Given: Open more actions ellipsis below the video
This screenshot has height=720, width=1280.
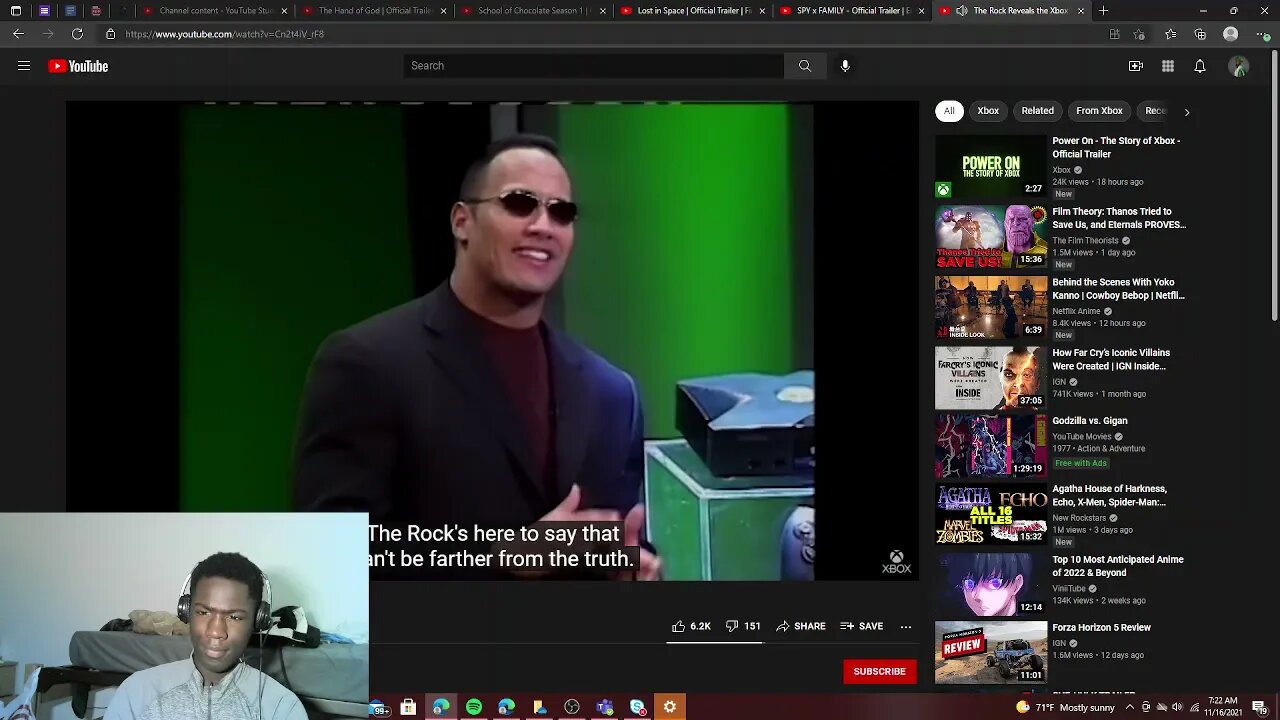Looking at the screenshot, I should tap(906, 627).
